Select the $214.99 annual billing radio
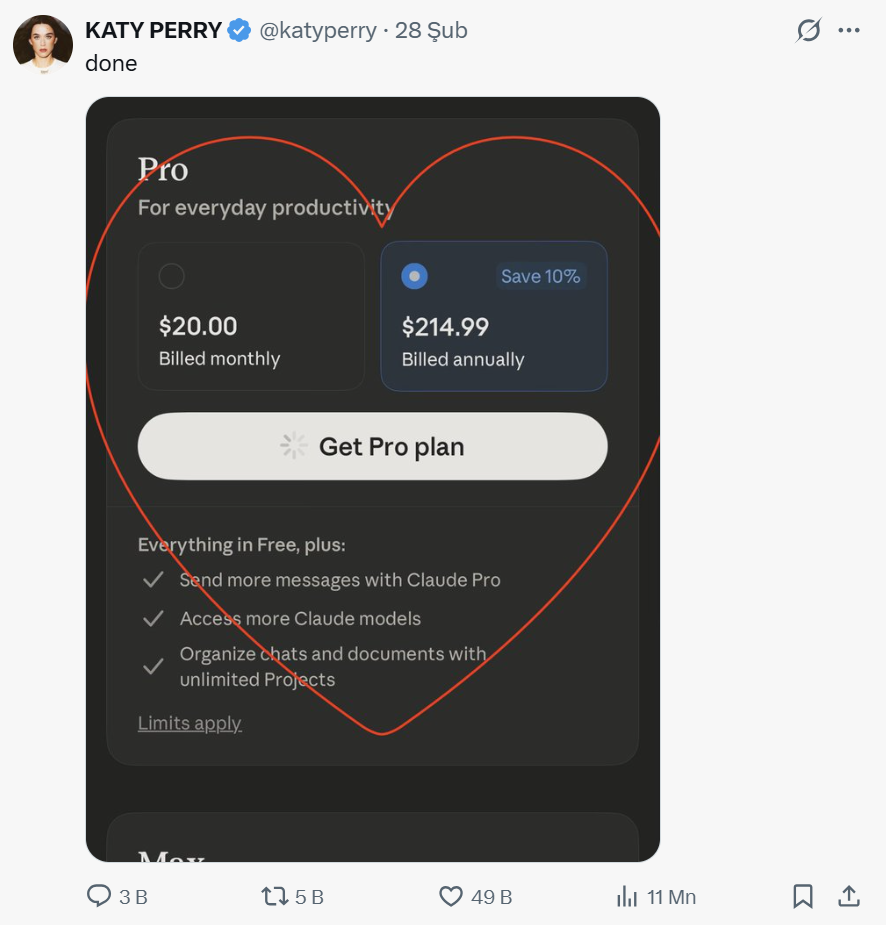The width and height of the screenshot is (886, 925). tap(414, 276)
